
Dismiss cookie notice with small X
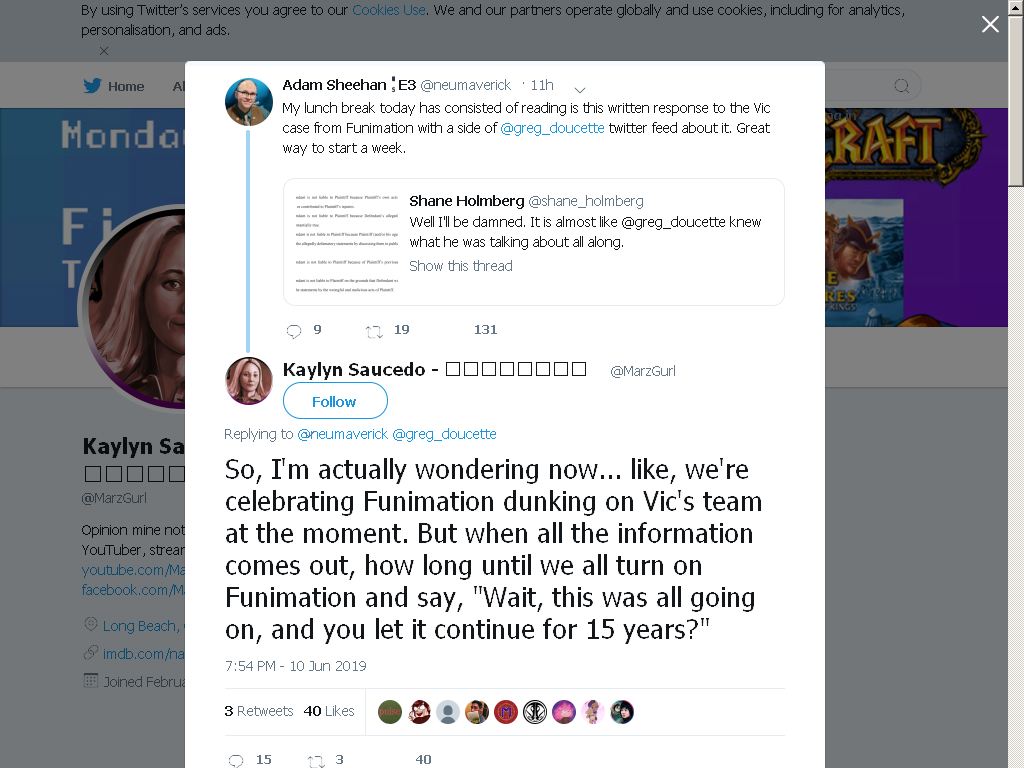104,50
